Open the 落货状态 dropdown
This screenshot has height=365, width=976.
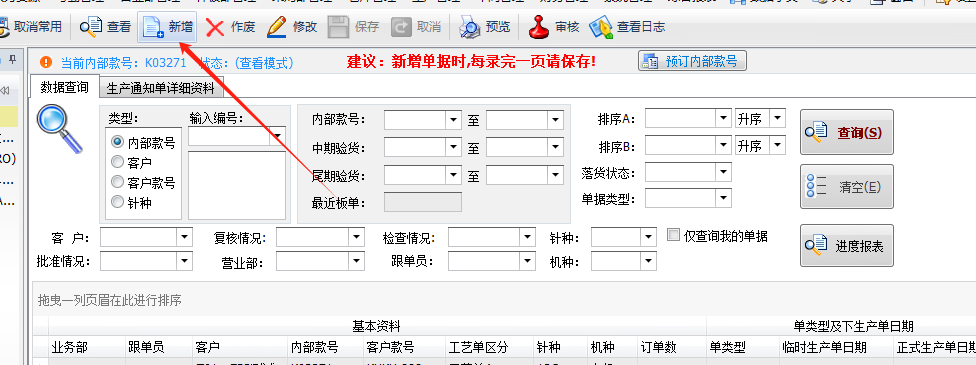click(x=723, y=172)
